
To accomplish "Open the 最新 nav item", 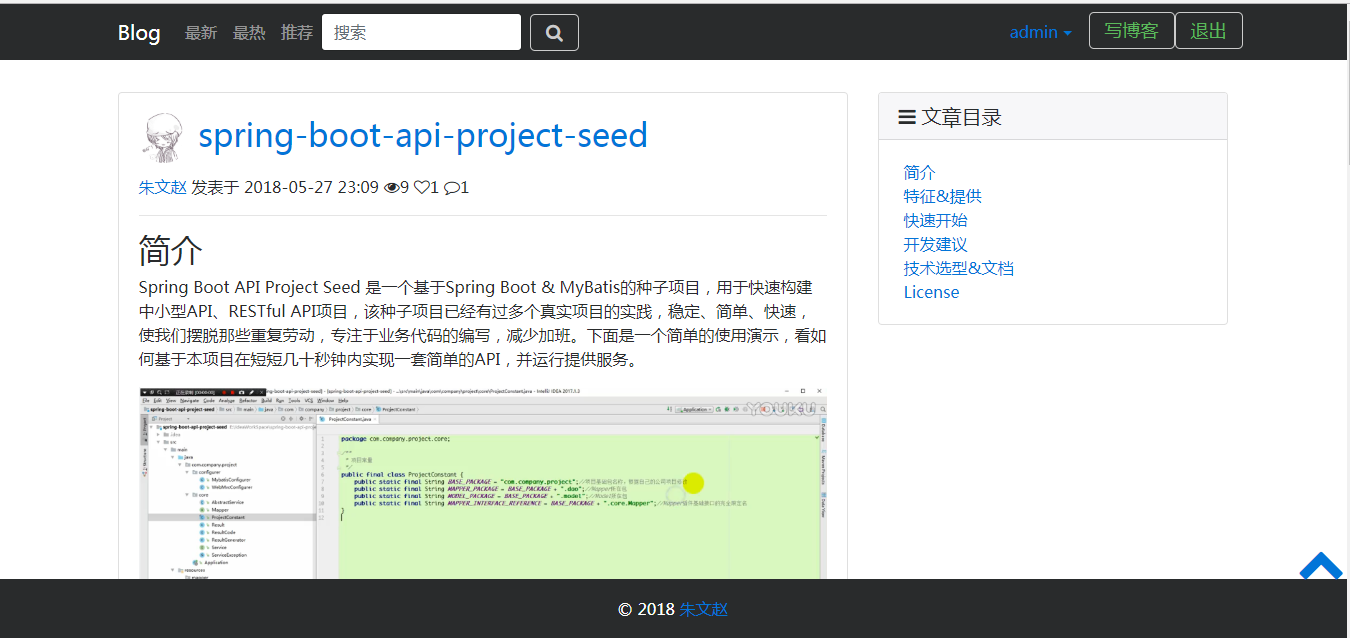I will click(x=201, y=32).
